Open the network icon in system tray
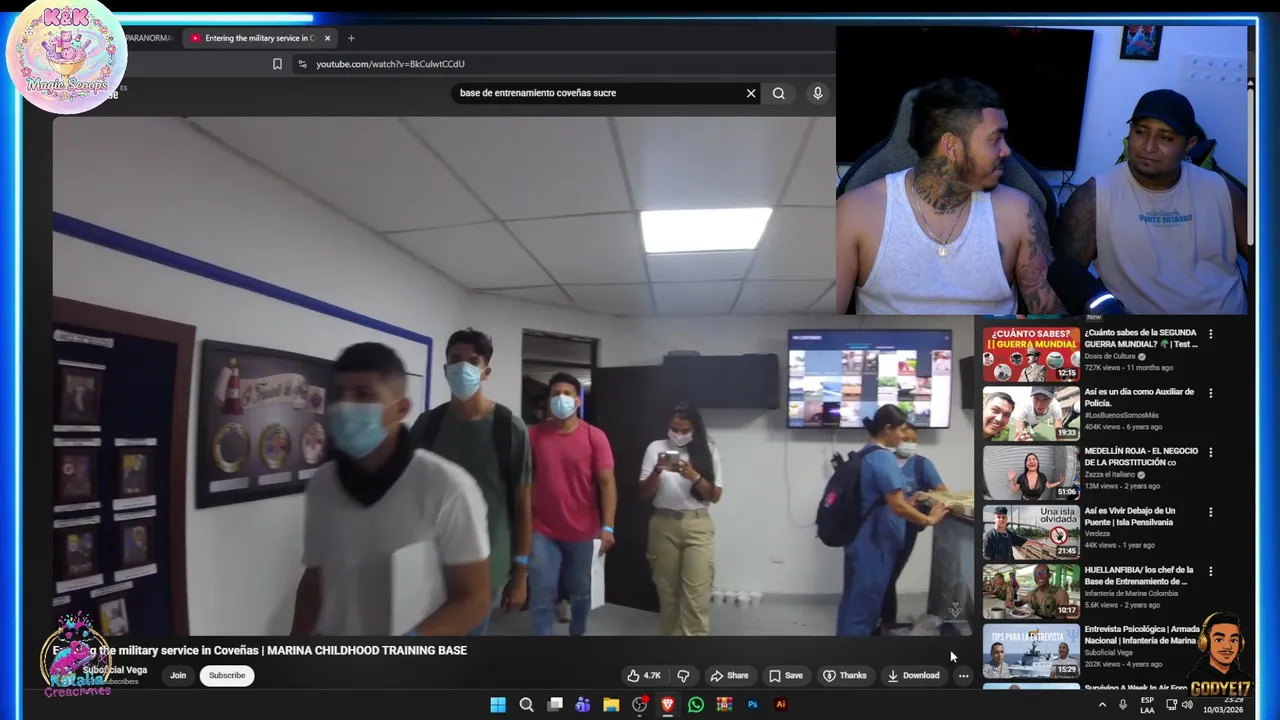Screen dimensions: 1280x720 pos(1171,704)
